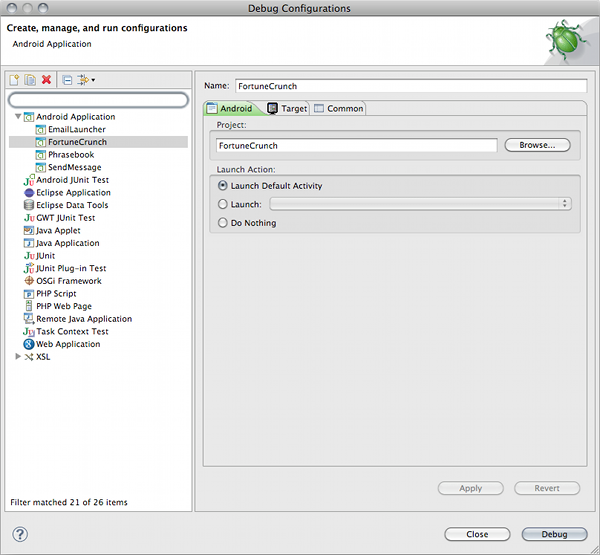This screenshot has width=600, height=555.
Task: Click the Java Application icon
Action: coord(29,243)
